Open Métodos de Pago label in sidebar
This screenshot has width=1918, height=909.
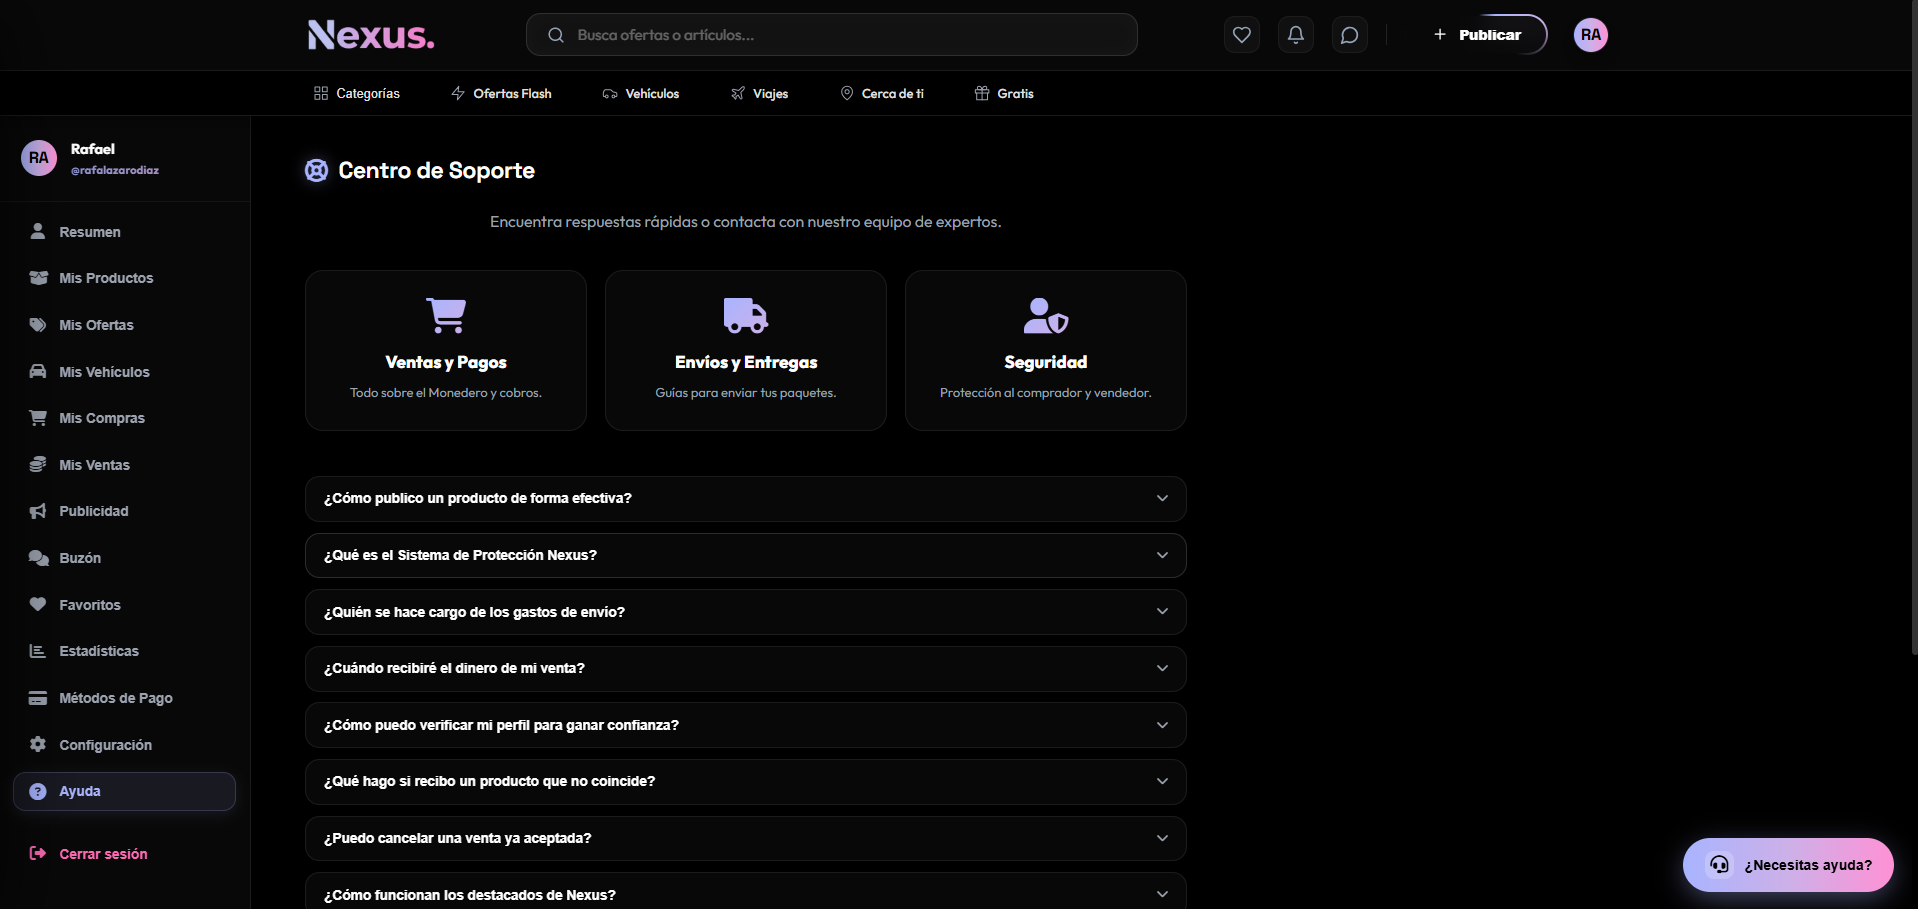(116, 698)
